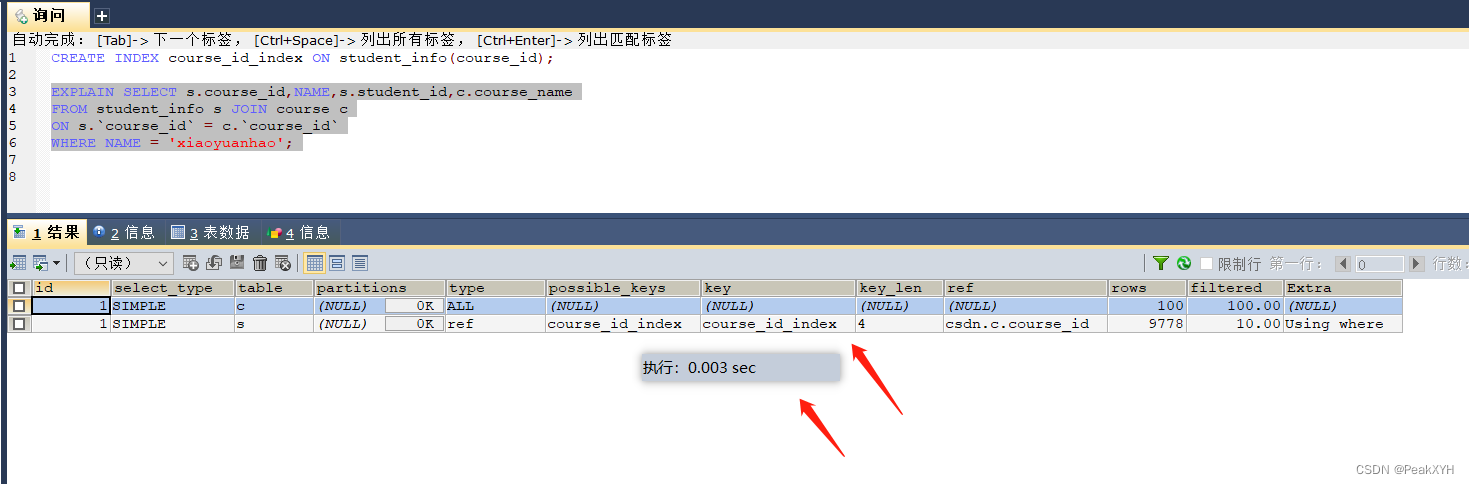Switch to text view mode
The width and height of the screenshot is (1469, 484).
[360, 263]
